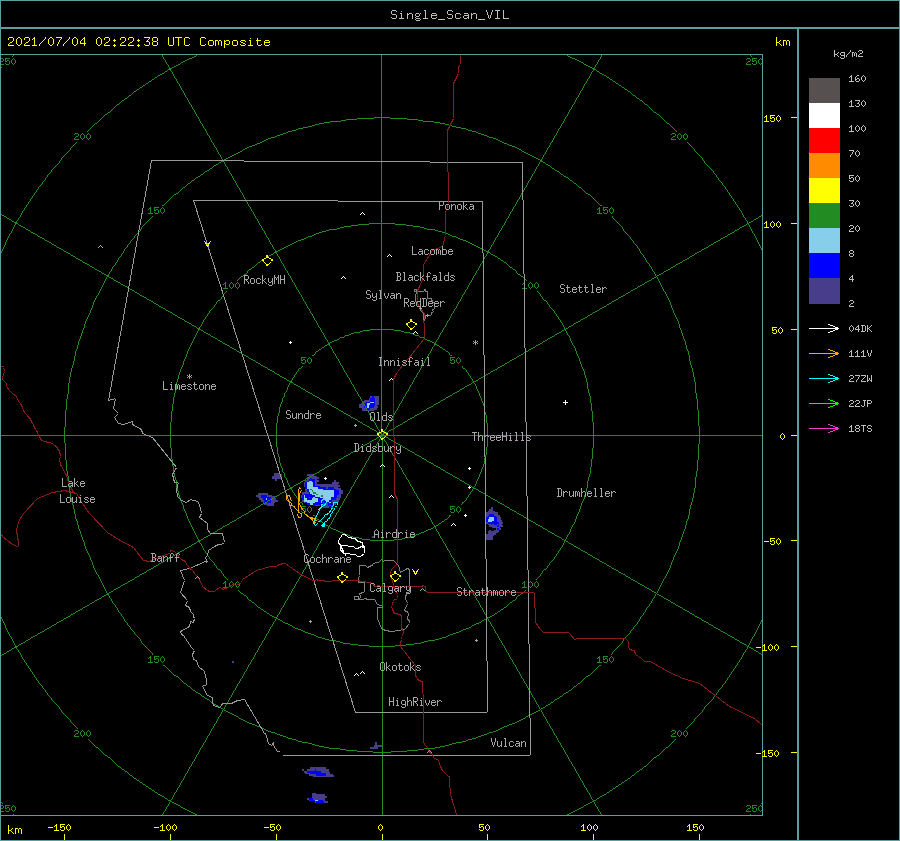Click the white plus marker west of Drumheller
This screenshot has height=841, width=900.
click(565, 402)
